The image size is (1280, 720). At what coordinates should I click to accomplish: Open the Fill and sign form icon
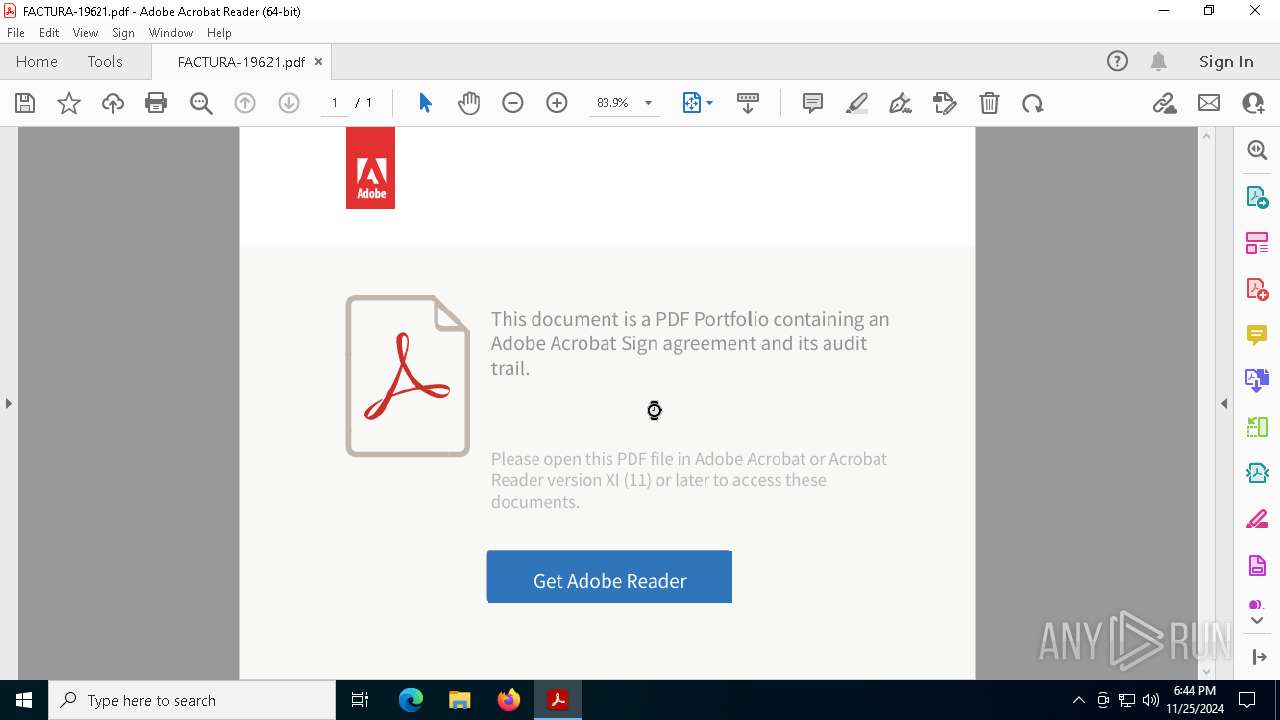click(x=945, y=103)
